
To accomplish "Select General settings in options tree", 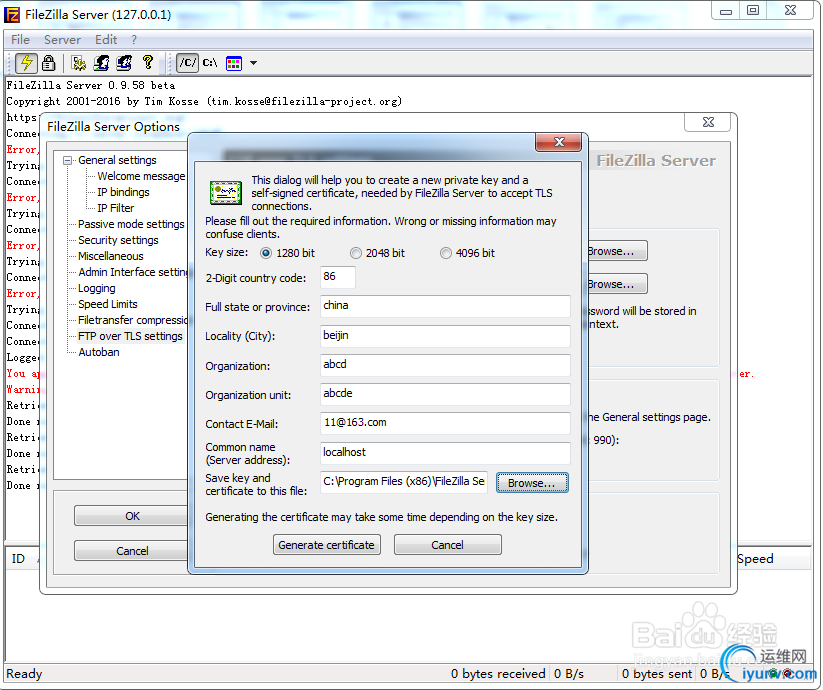I will click(117, 160).
